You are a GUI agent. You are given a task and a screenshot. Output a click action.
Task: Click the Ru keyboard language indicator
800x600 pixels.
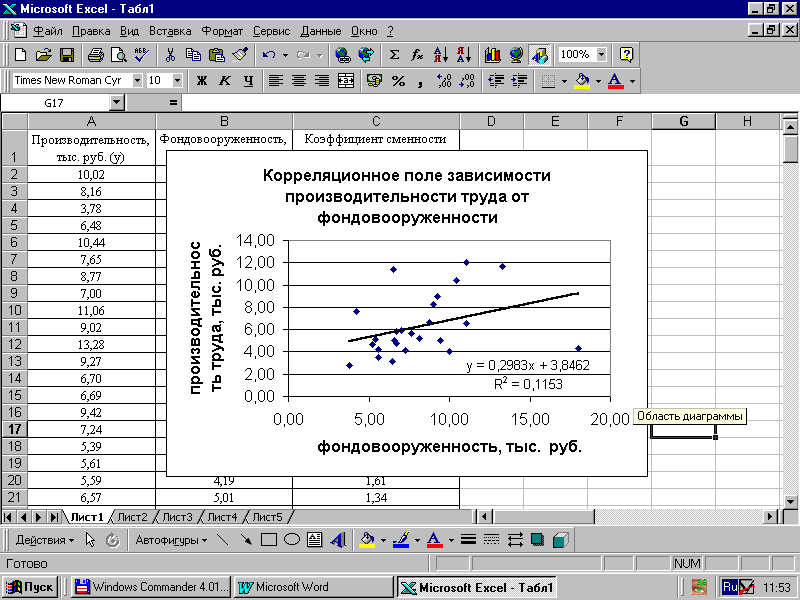coord(729,587)
